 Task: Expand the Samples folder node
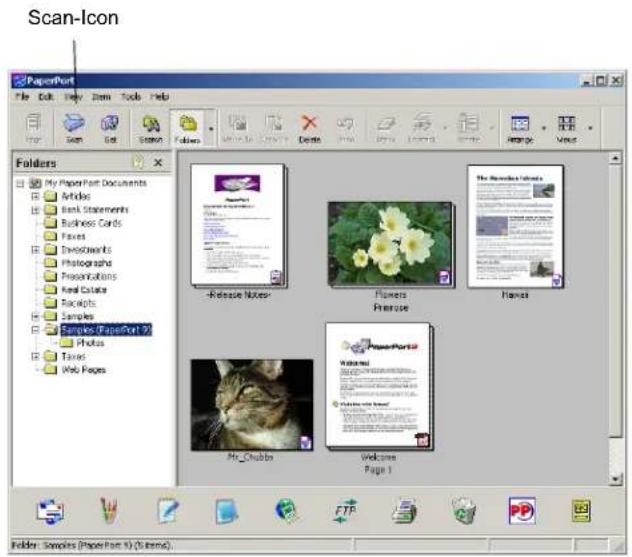click(35, 316)
